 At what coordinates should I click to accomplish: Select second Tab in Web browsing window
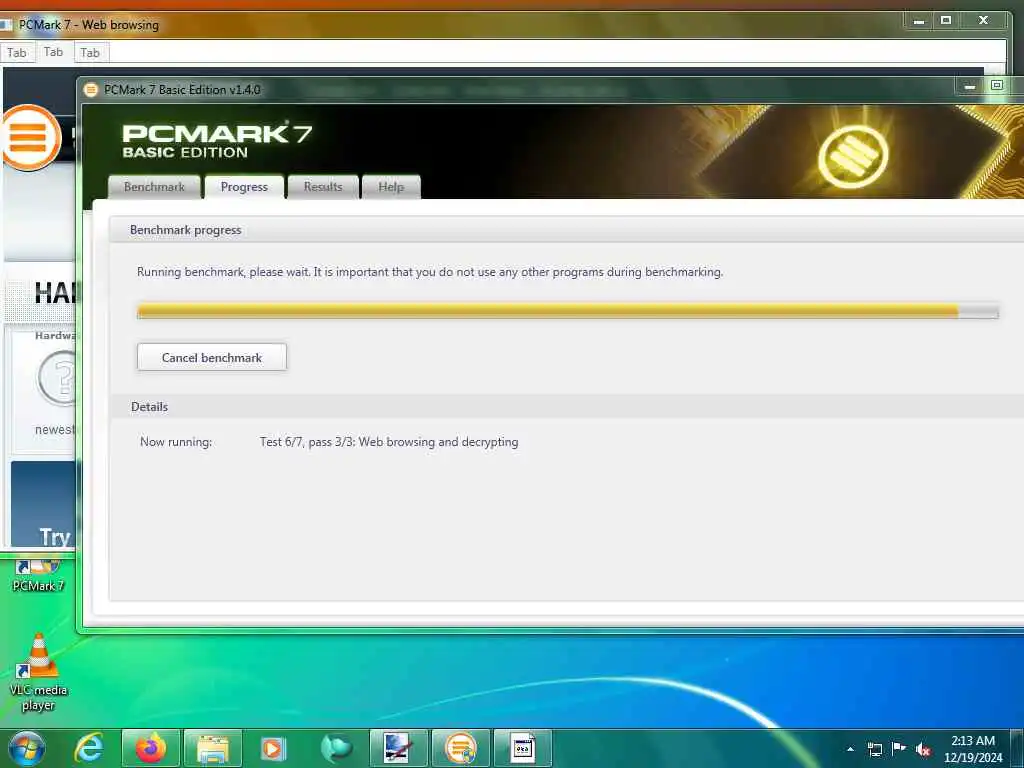click(x=54, y=52)
